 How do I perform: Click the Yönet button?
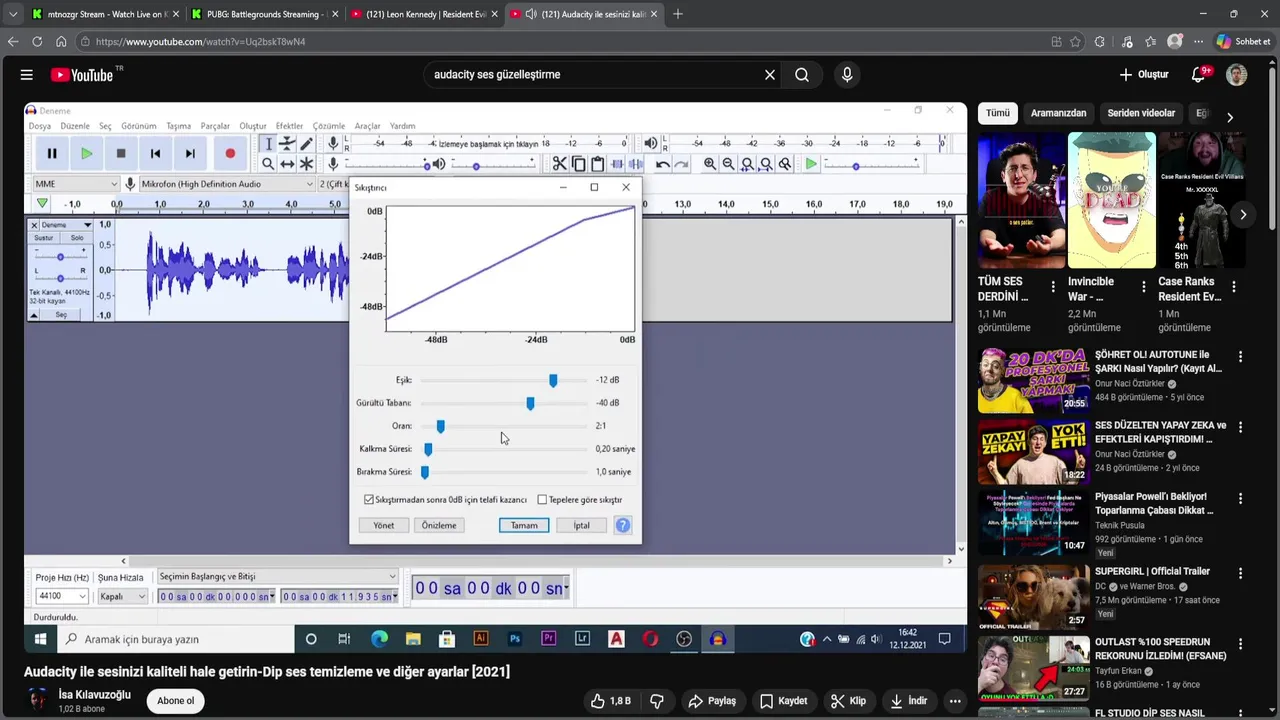pos(384,525)
